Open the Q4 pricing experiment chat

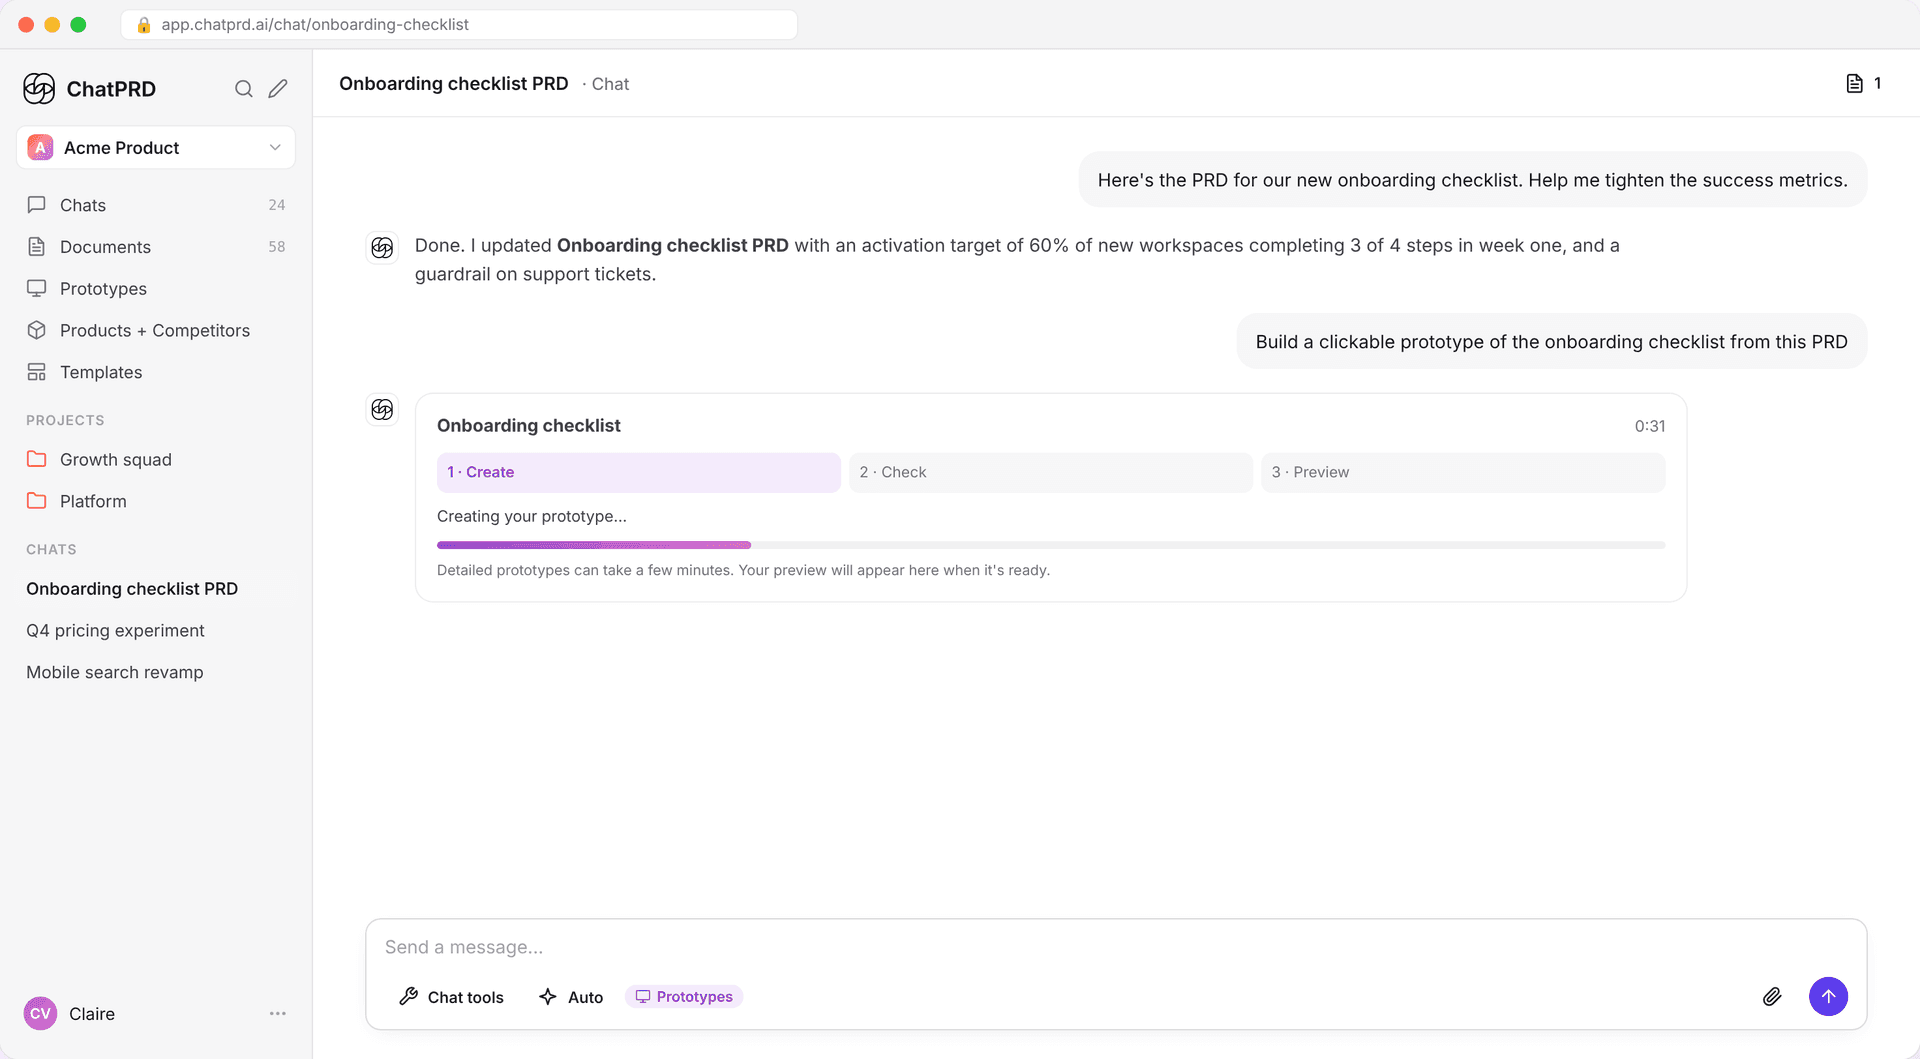156,631
